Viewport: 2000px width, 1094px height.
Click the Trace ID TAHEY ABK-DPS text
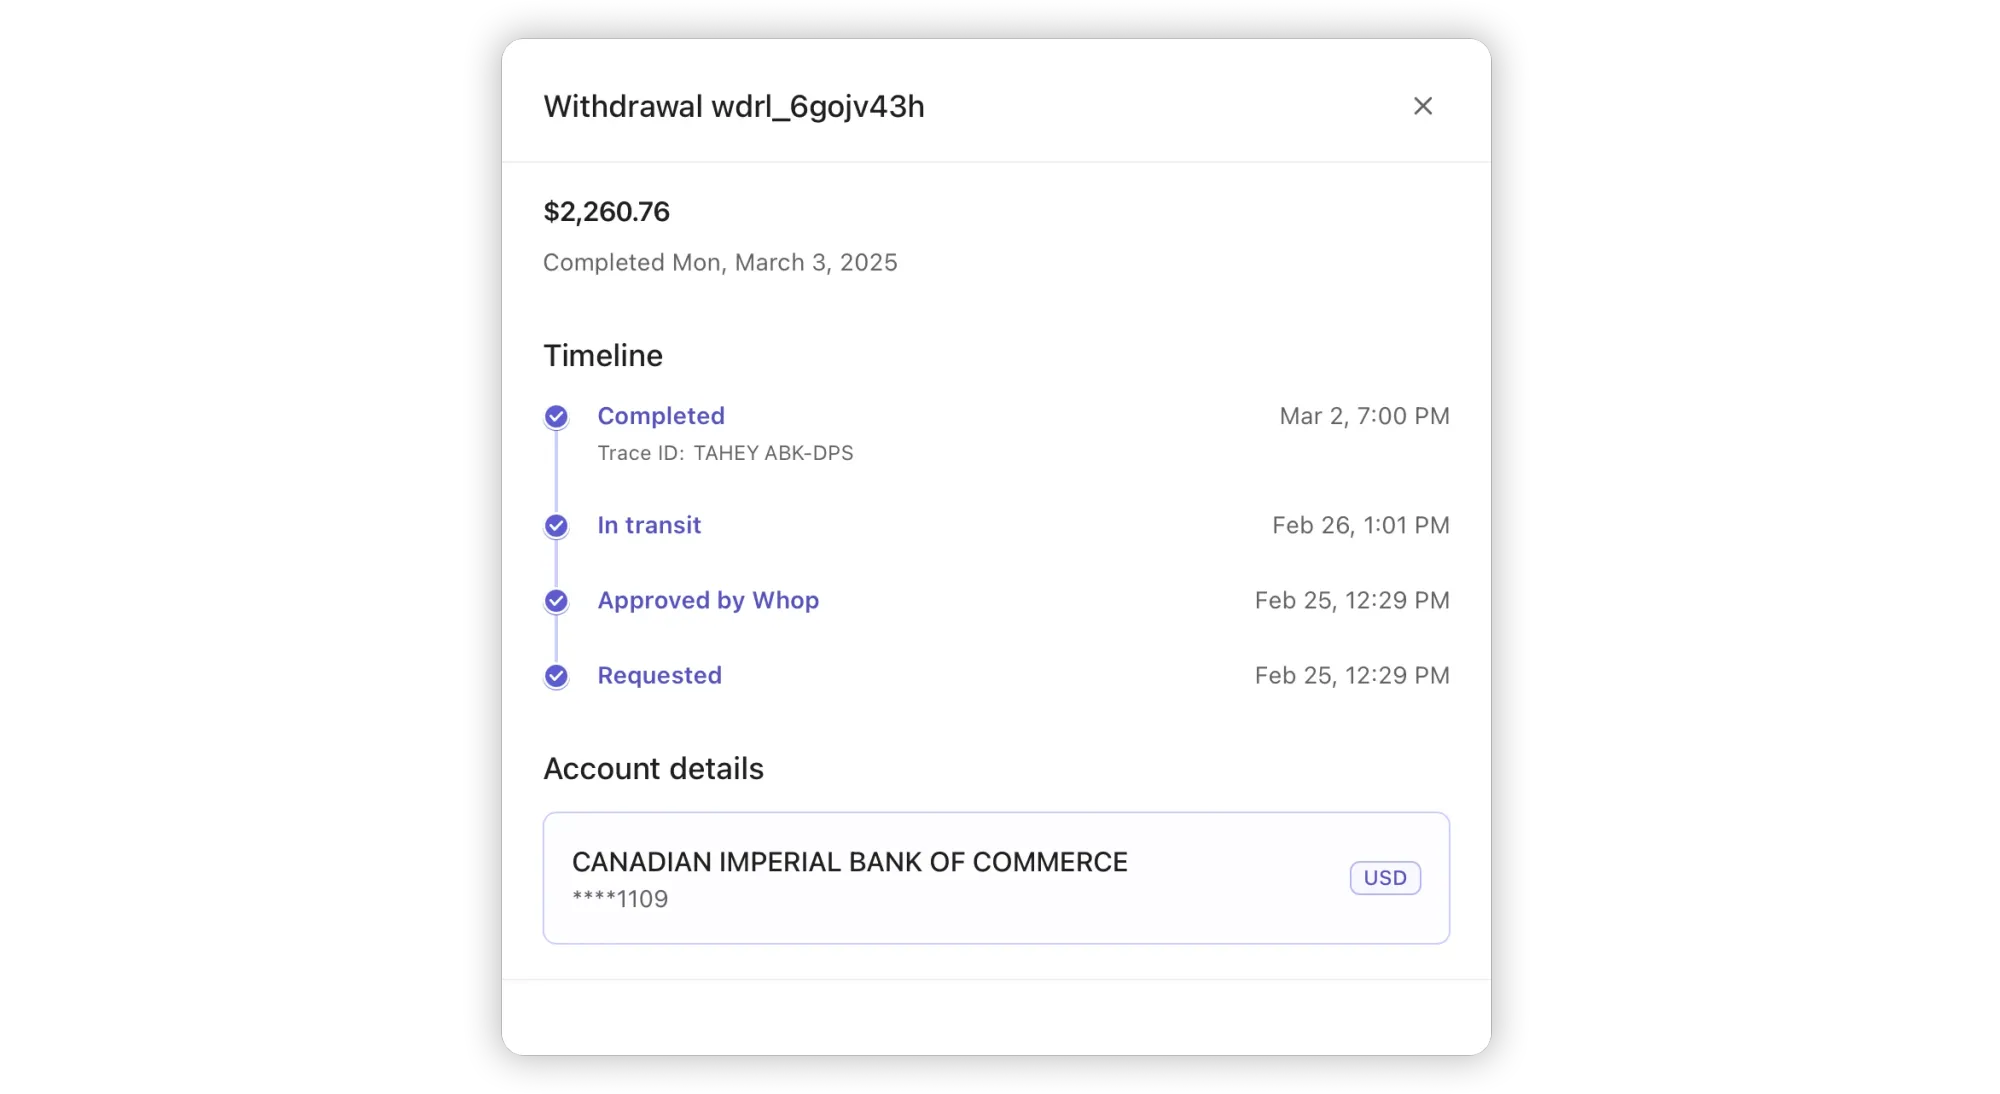click(x=725, y=453)
